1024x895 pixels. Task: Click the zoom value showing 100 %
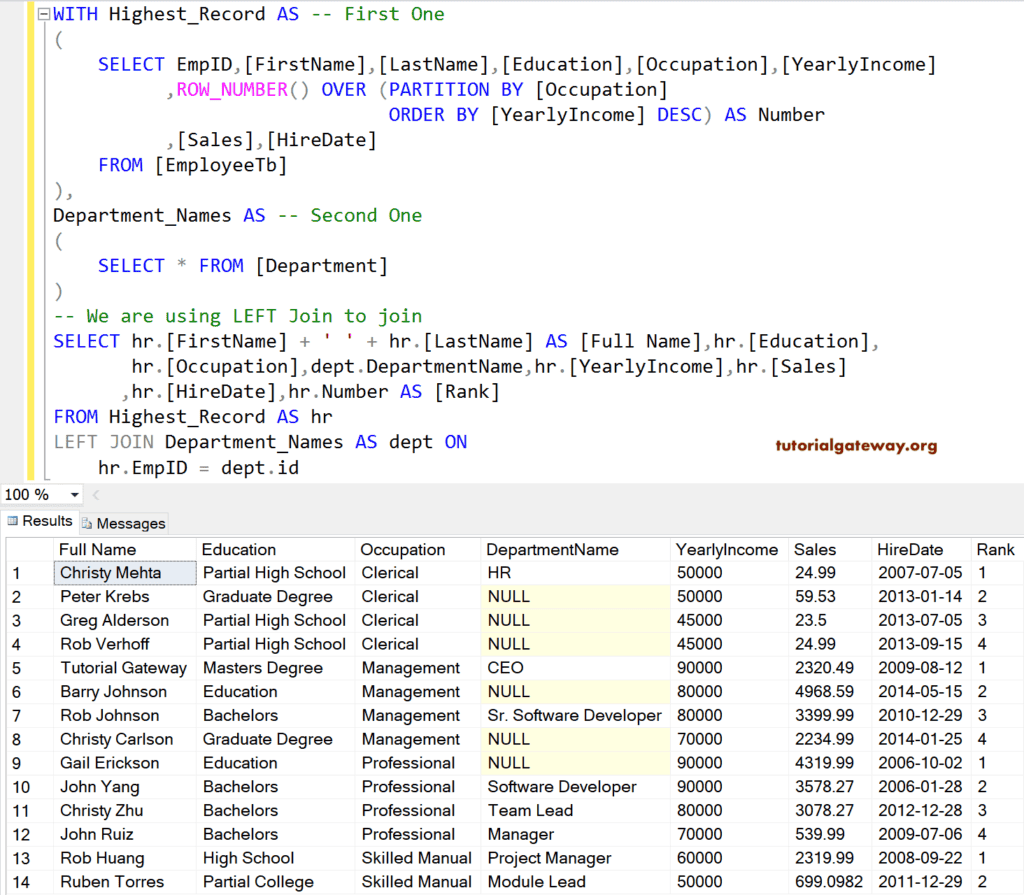30,494
